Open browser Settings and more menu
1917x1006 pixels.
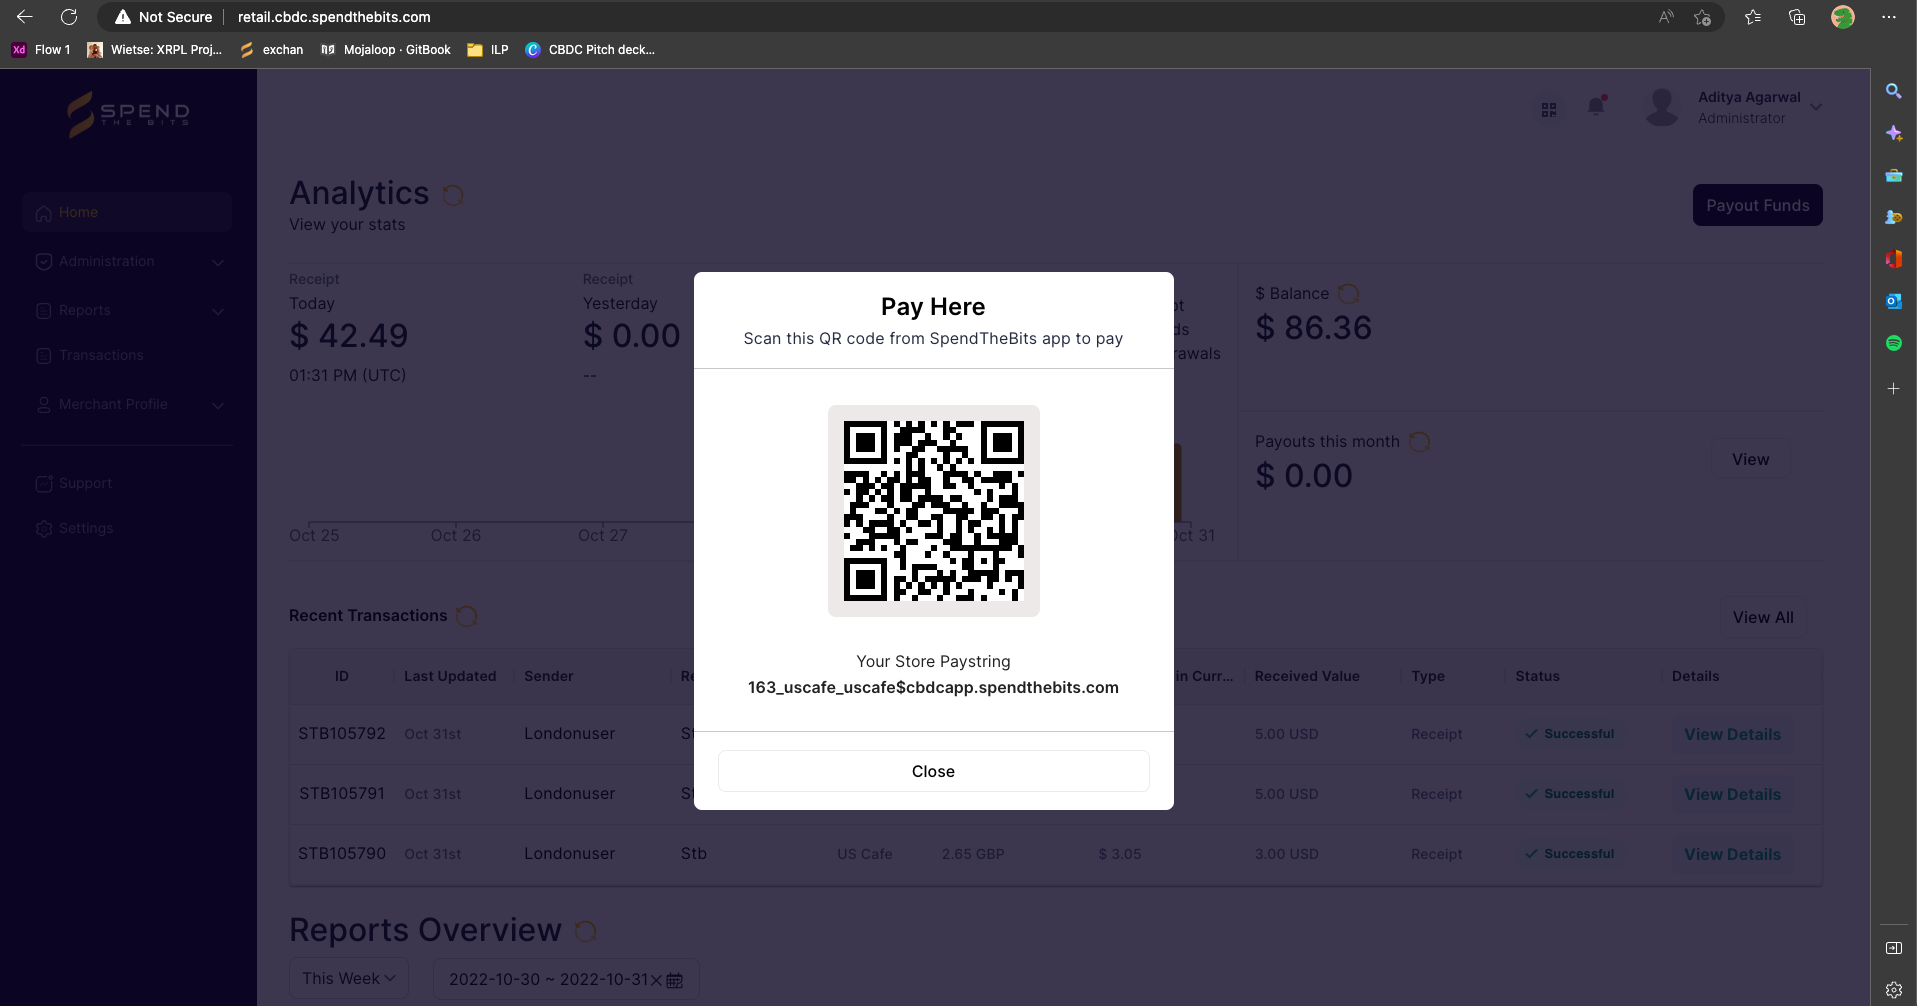click(1889, 17)
